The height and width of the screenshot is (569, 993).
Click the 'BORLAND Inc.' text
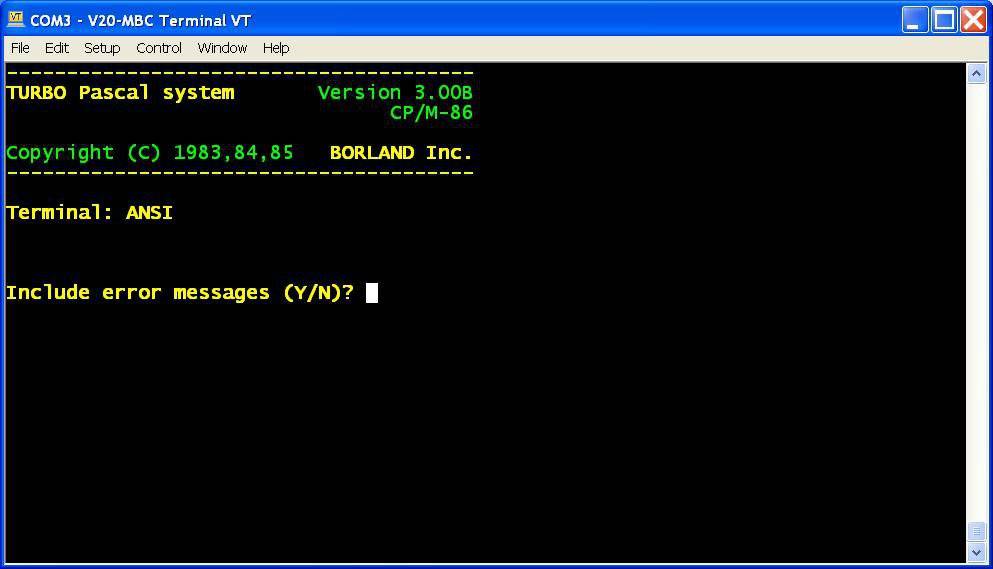click(401, 153)
